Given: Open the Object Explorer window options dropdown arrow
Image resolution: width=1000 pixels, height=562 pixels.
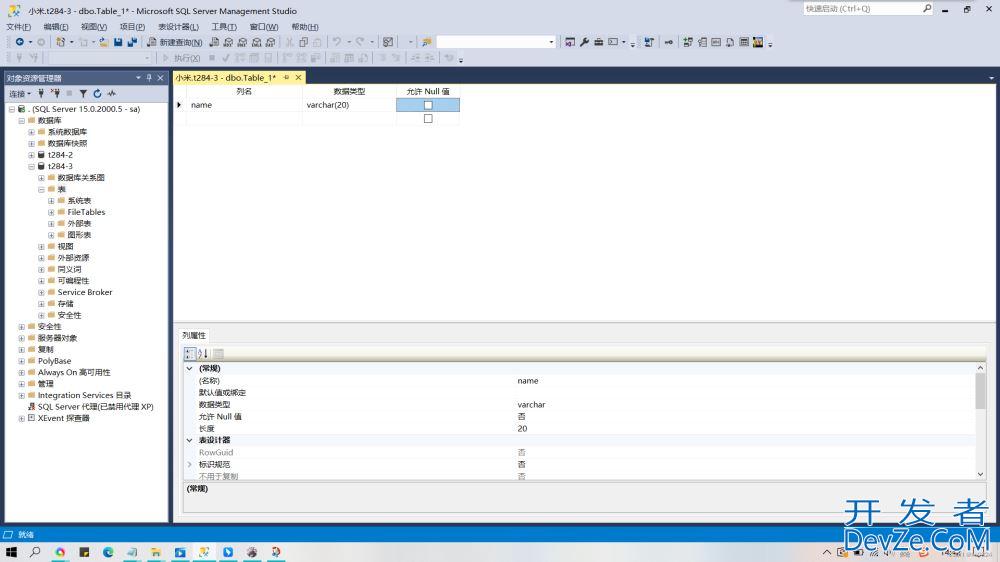Looking at the screenshot, I should pyautogui.click(x=138, y=78).
